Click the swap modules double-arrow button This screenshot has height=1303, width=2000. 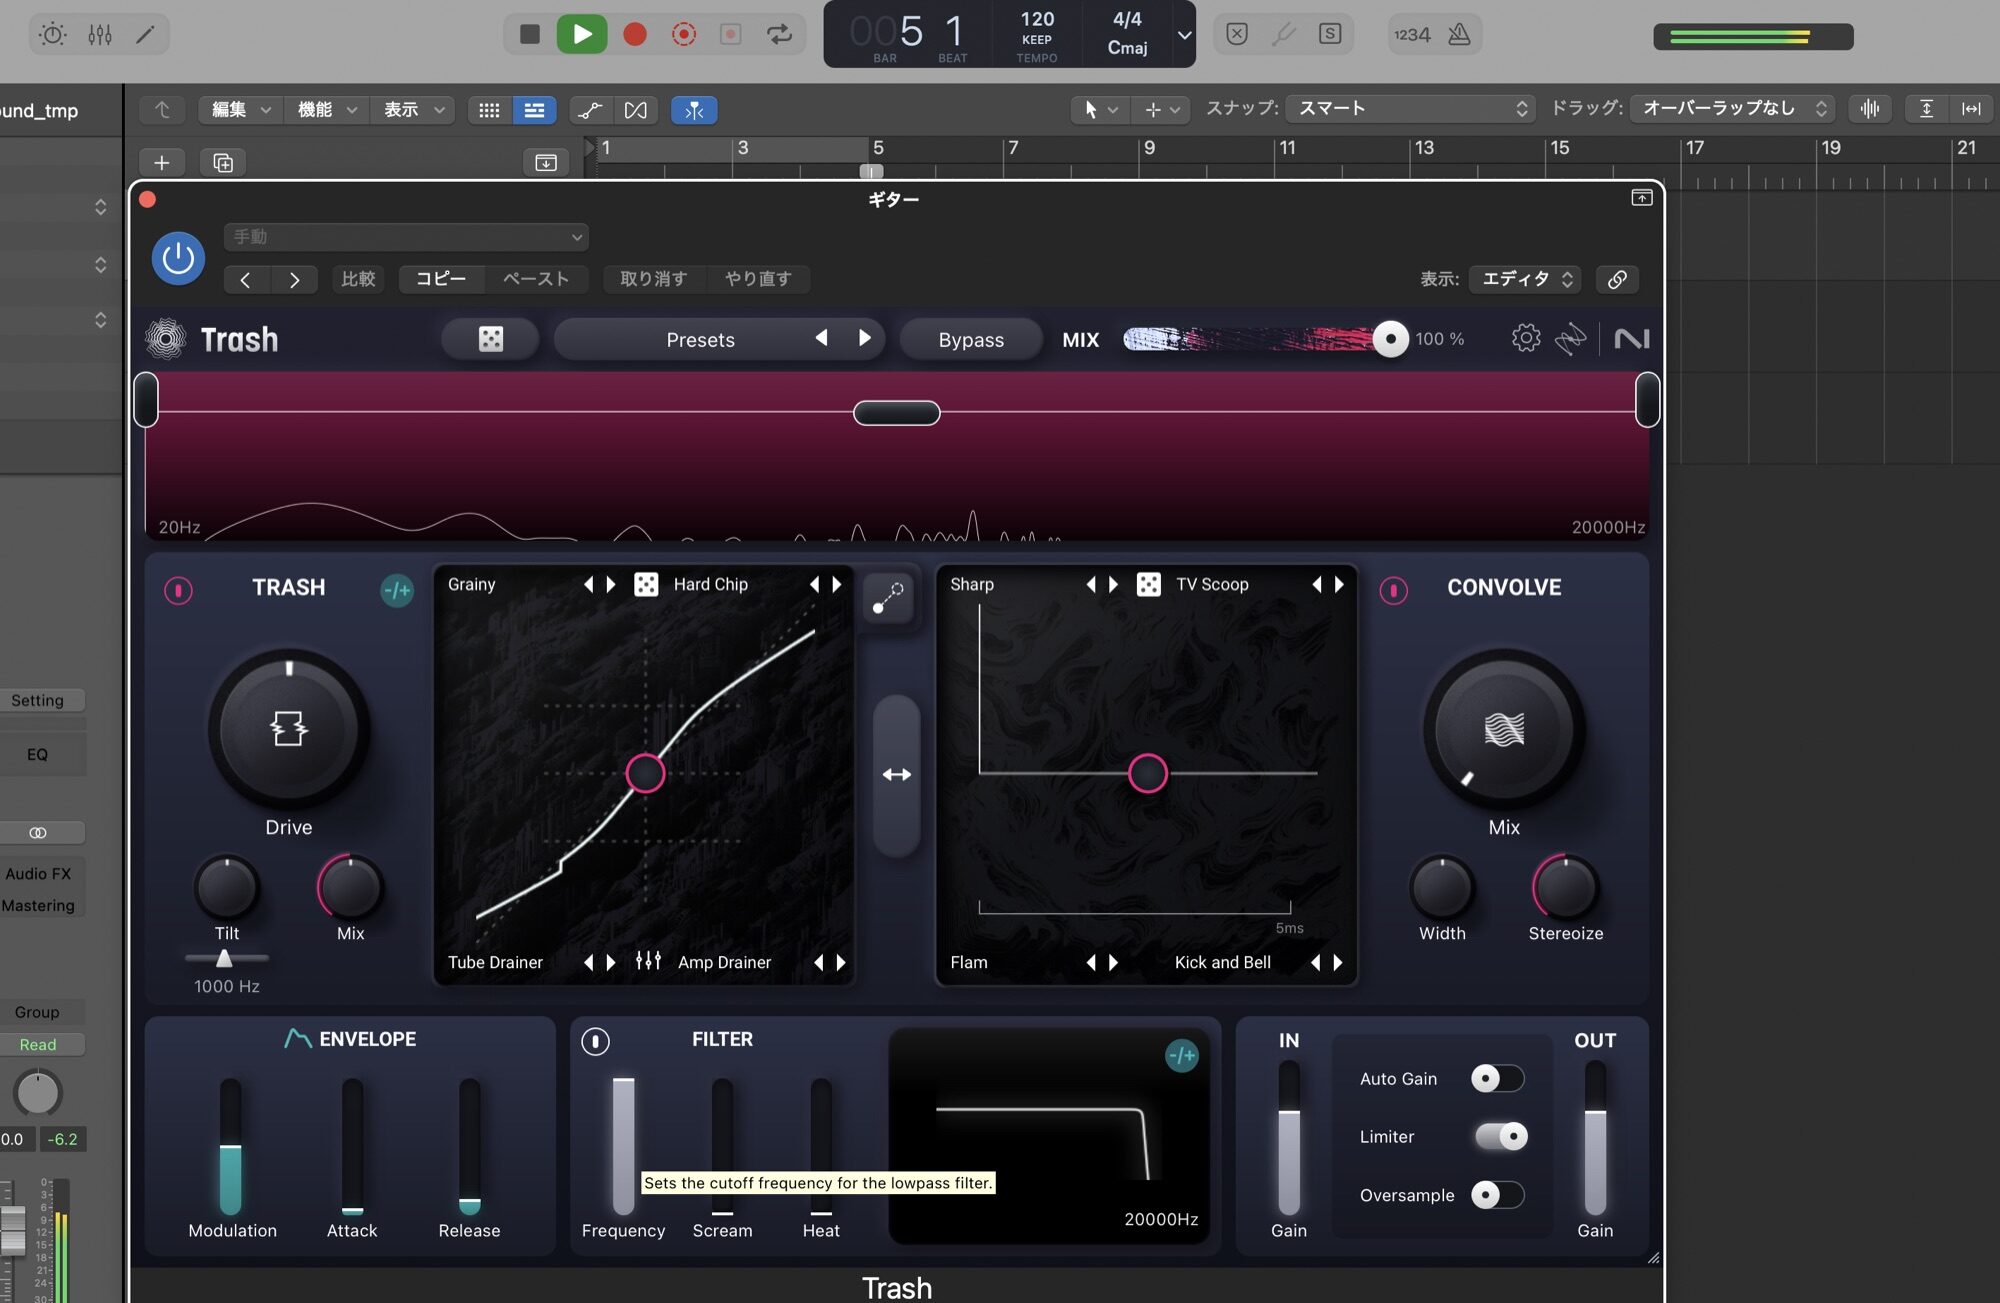pyautogui.click(x=896, y=775)
